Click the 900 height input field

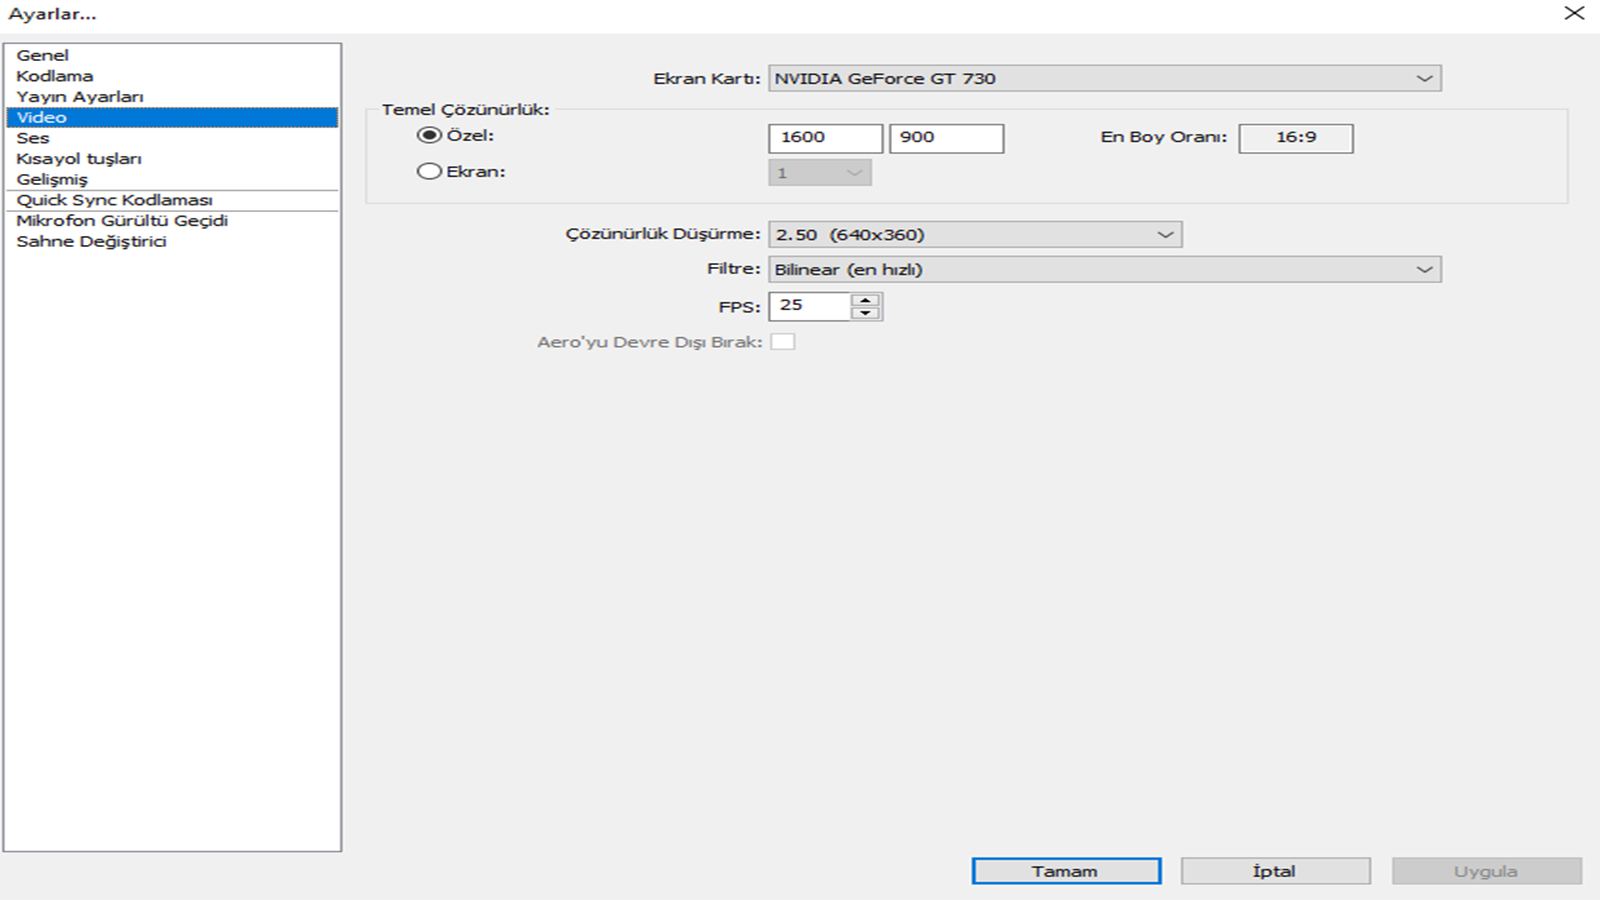(x=947, y=138)
